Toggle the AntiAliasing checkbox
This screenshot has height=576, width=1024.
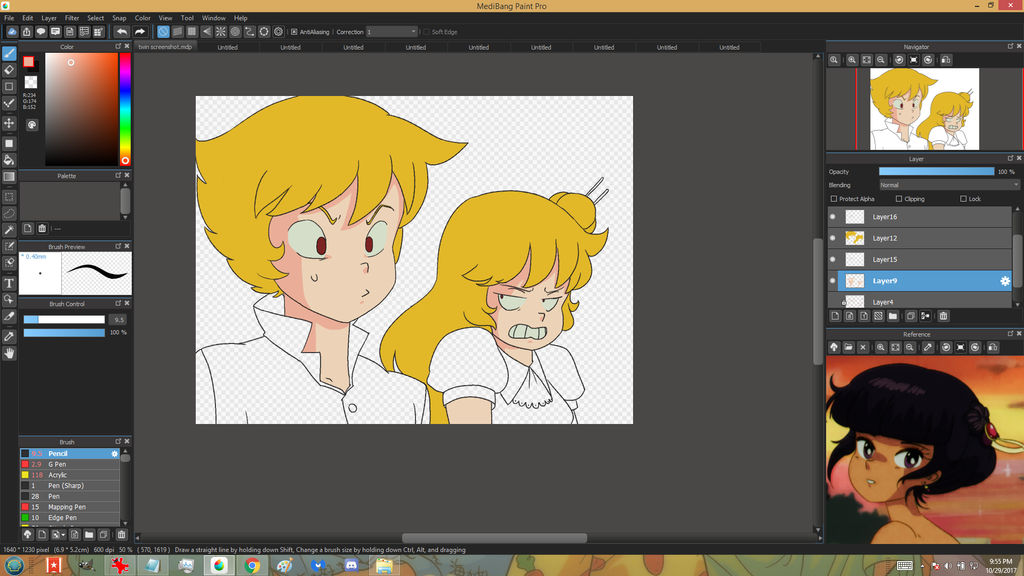pyautogui.click(x=294, y=32)
